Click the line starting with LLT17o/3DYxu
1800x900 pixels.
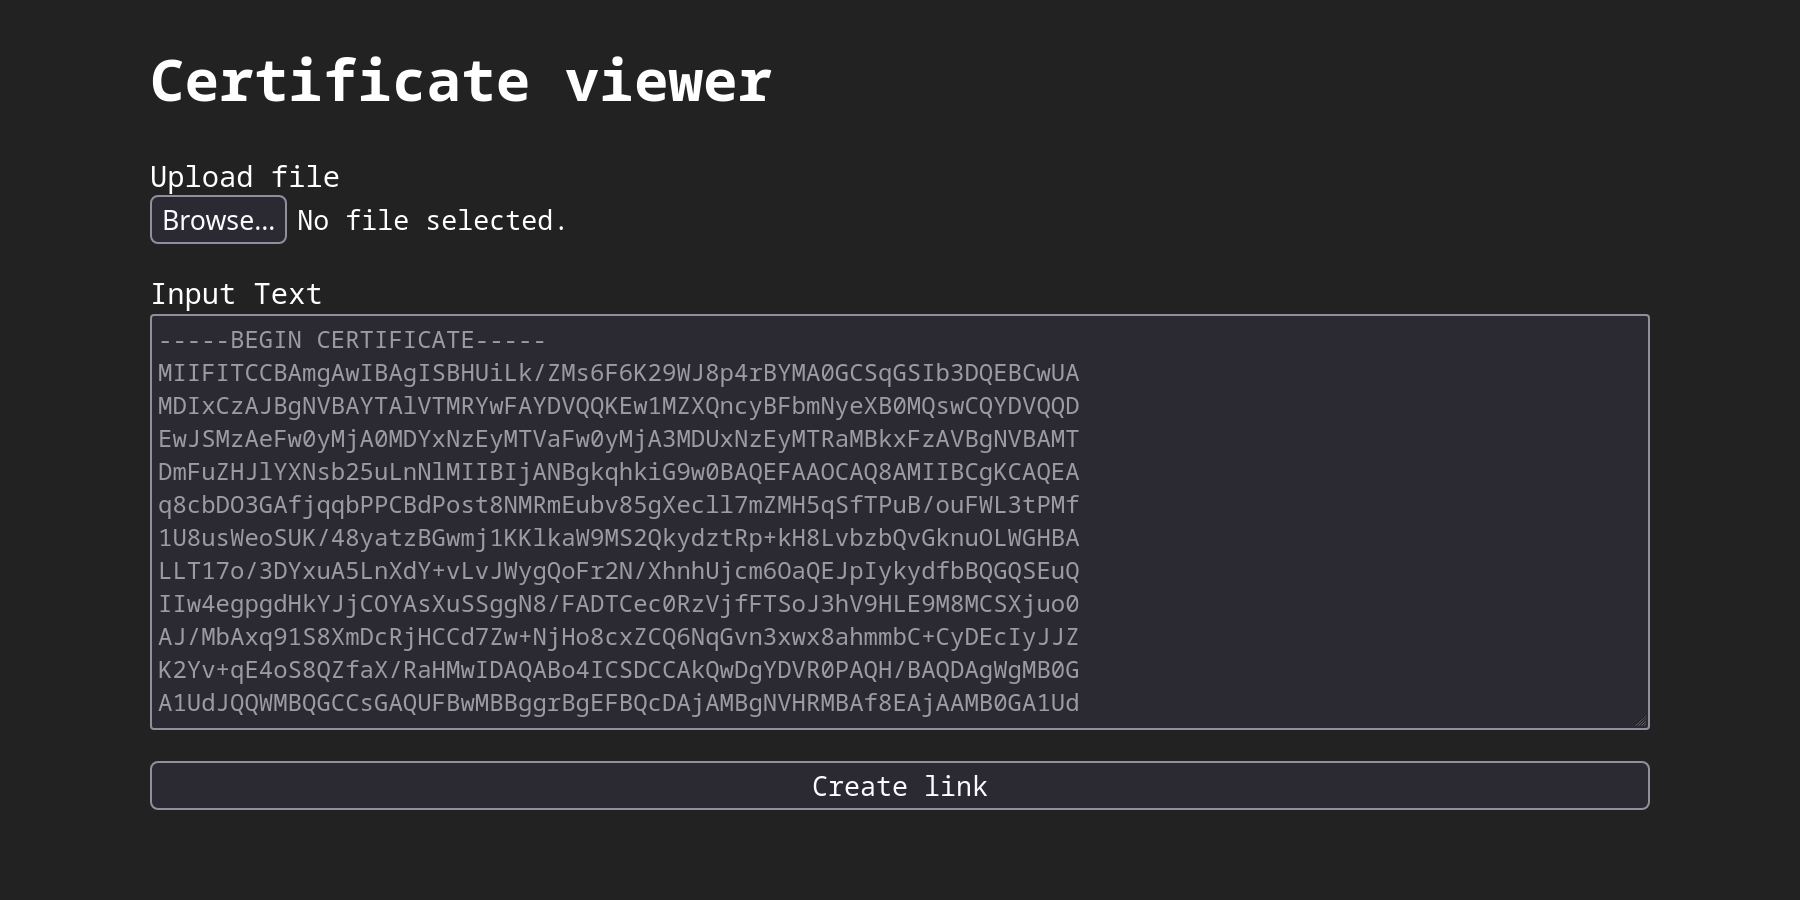(619, 571)
